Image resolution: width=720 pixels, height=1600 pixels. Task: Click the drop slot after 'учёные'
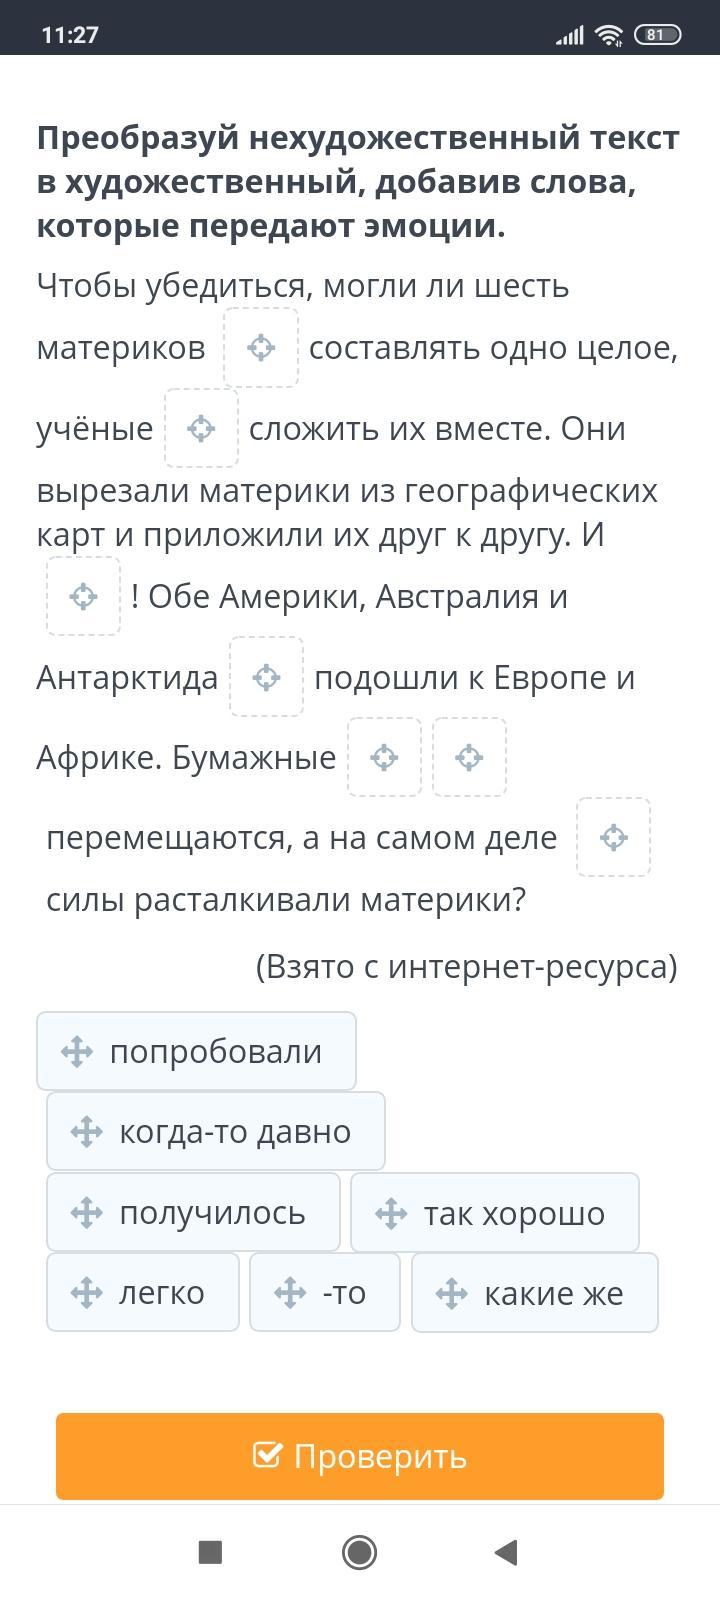coord(201,428)
